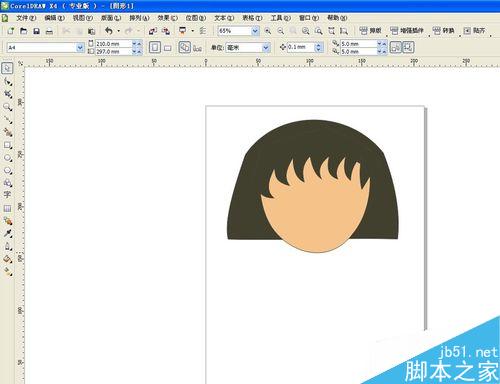This screenshot has width=500, height=384.
Task: Open the 排列 (Arrange) menu
Action: pyautogui.click(x=139, y=18)
